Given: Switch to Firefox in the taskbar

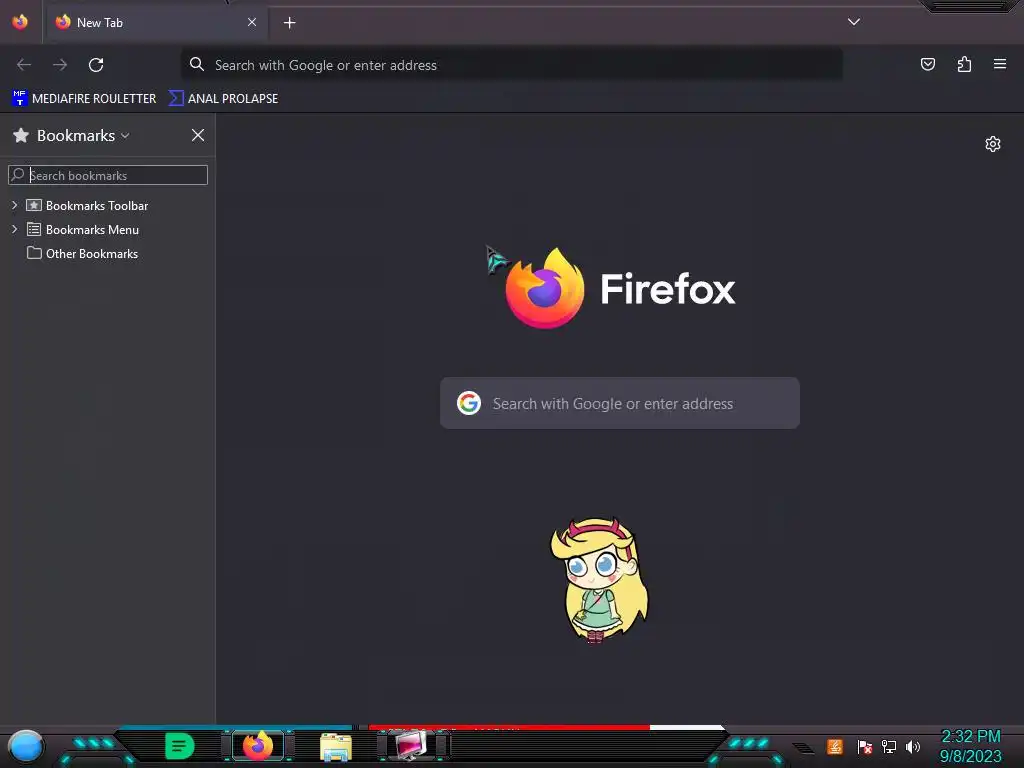Looking at the screenshot, I should click(x=258, y=745).
